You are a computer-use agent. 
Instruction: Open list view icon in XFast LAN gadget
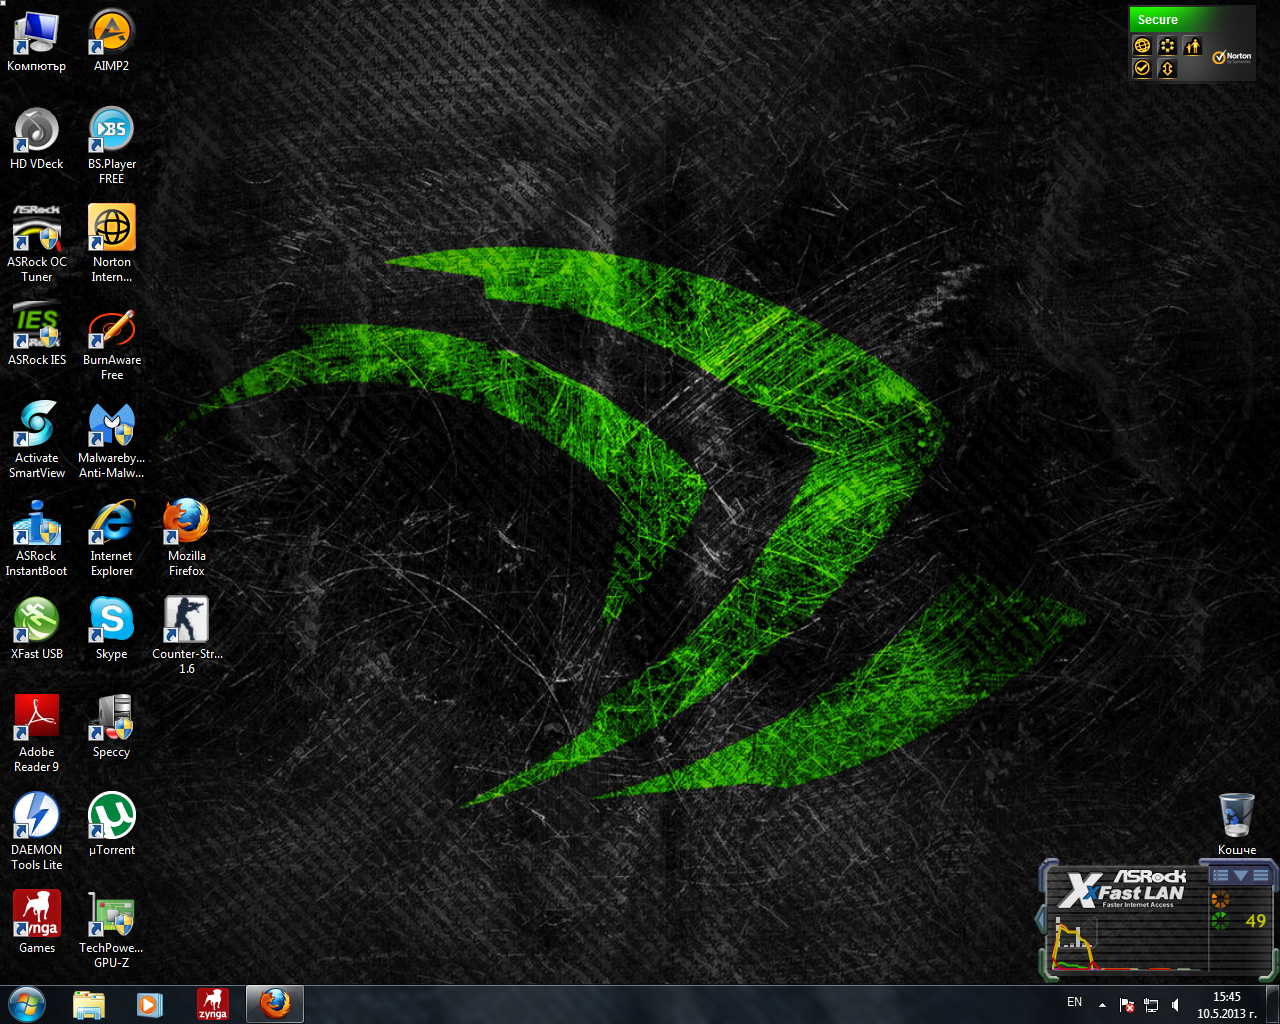1220,875
